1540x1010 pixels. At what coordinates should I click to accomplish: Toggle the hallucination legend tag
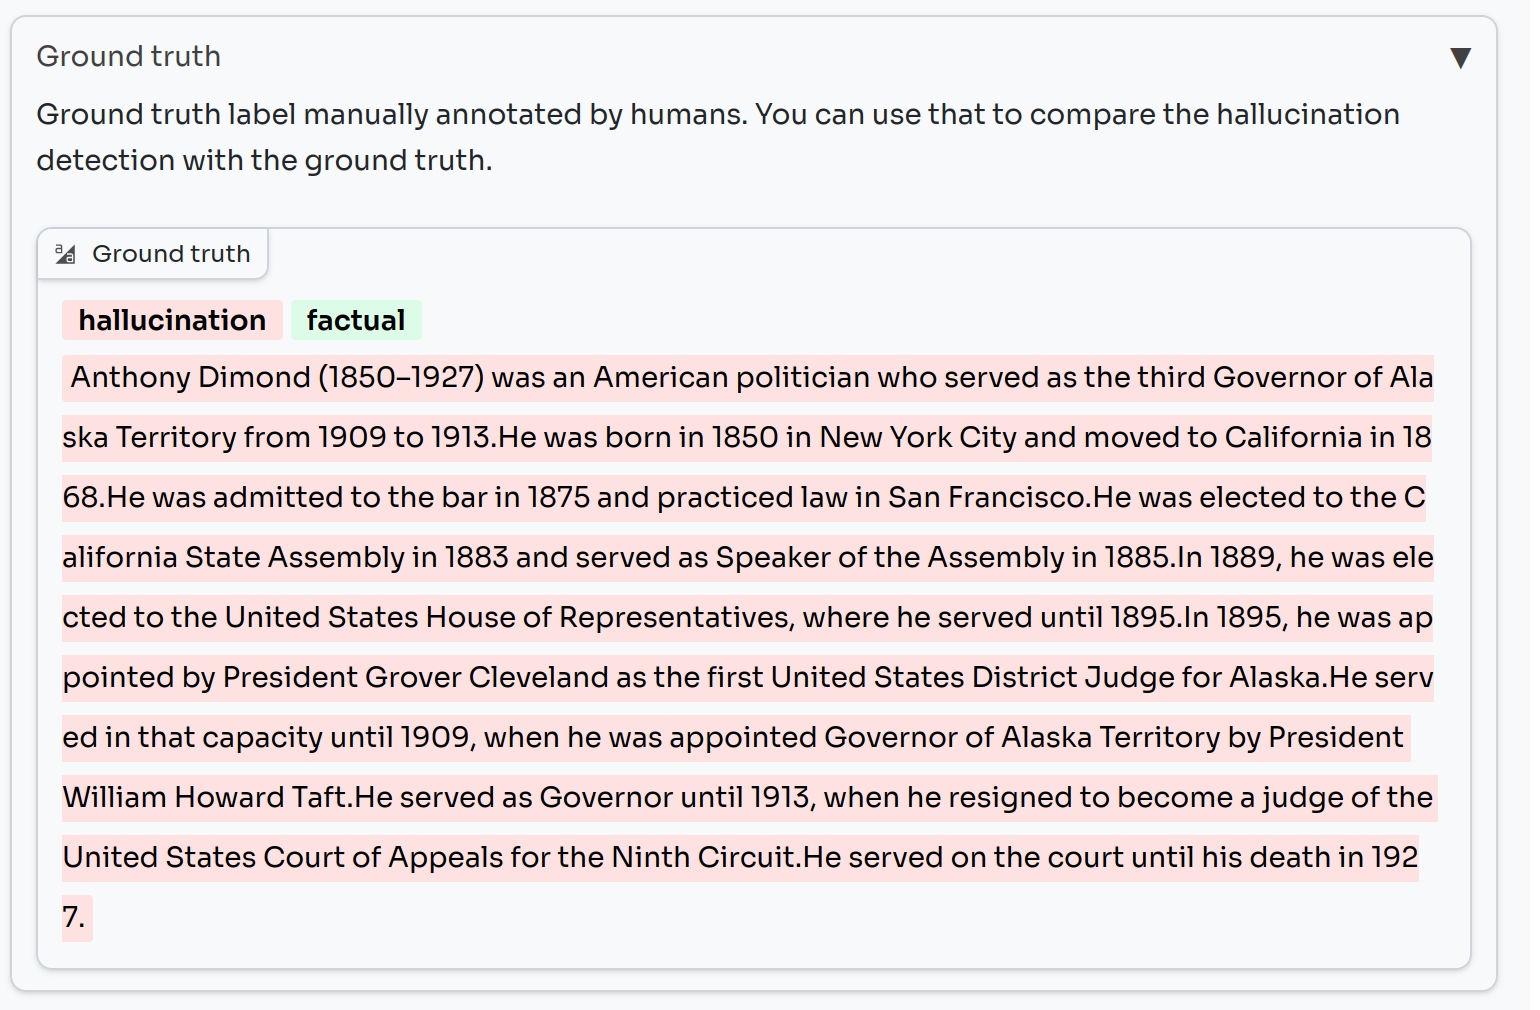172,320
